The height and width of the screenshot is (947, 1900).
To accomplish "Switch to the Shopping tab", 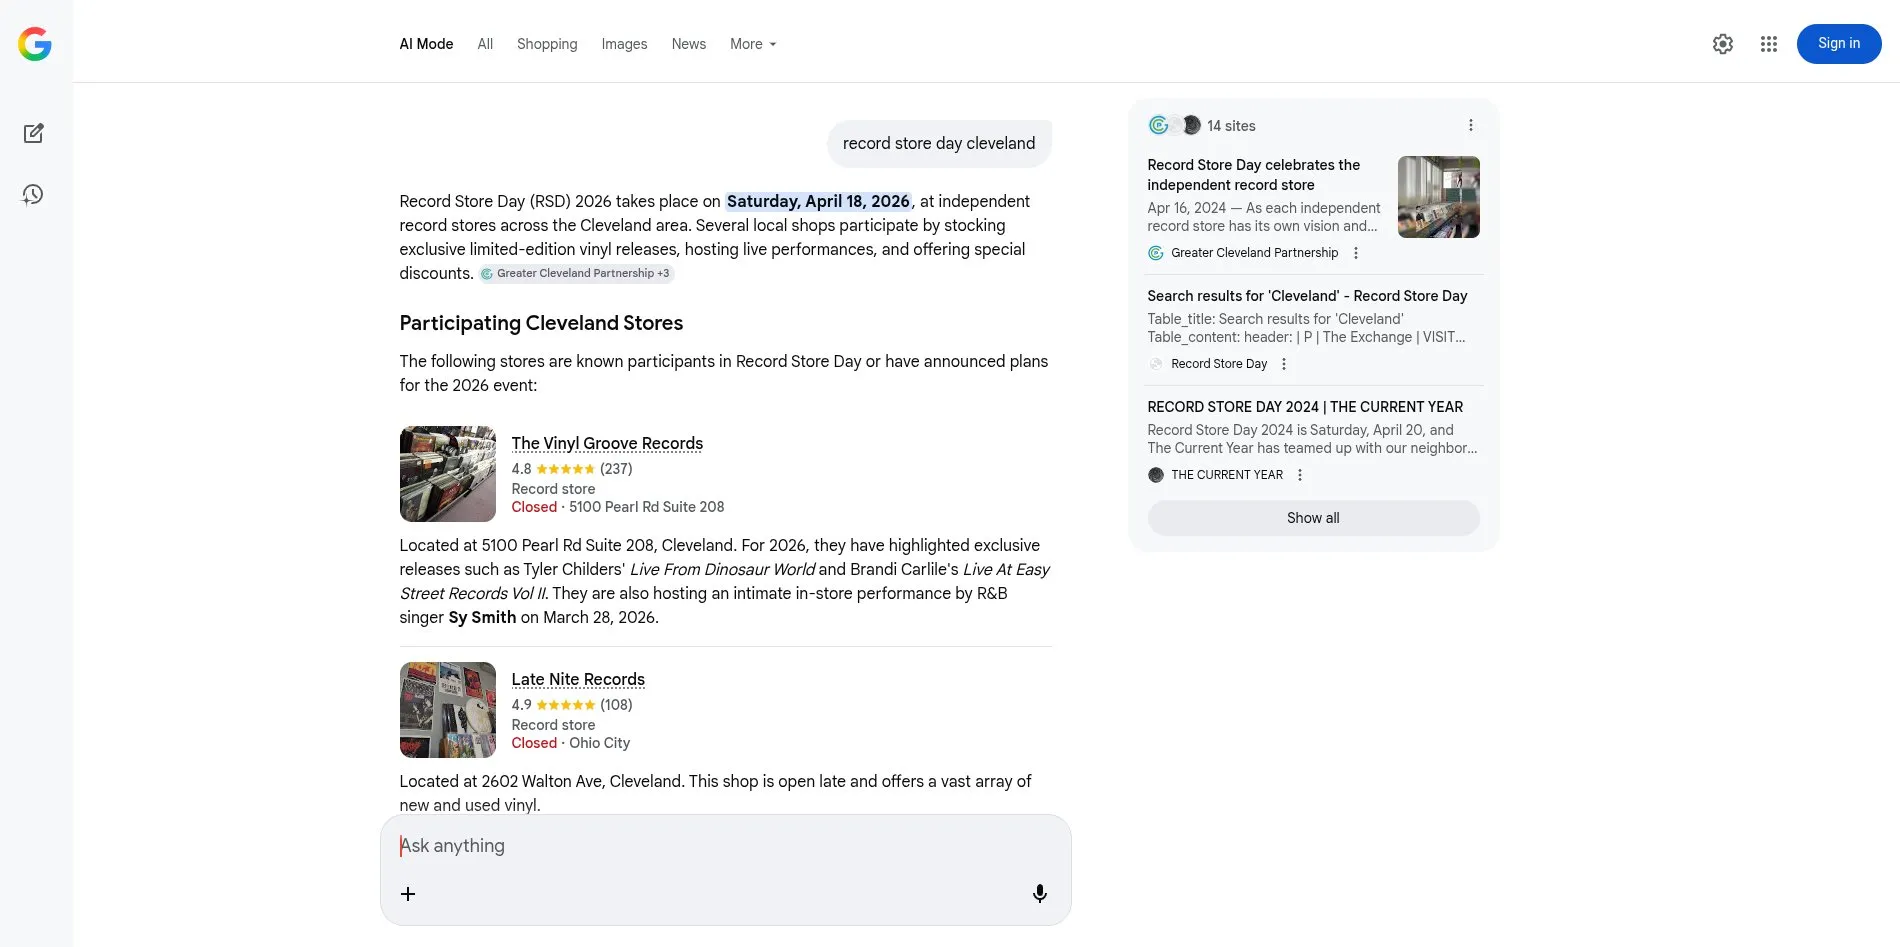I will point(547,44).
